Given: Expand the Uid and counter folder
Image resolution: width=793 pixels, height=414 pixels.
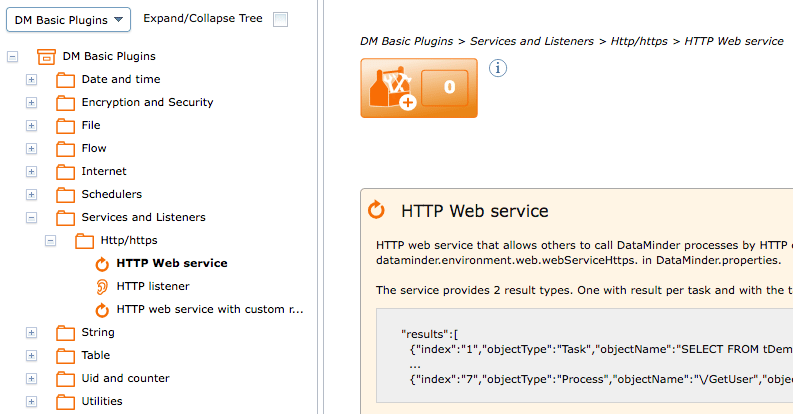Looking at the screenshot, I should [31, 379].
